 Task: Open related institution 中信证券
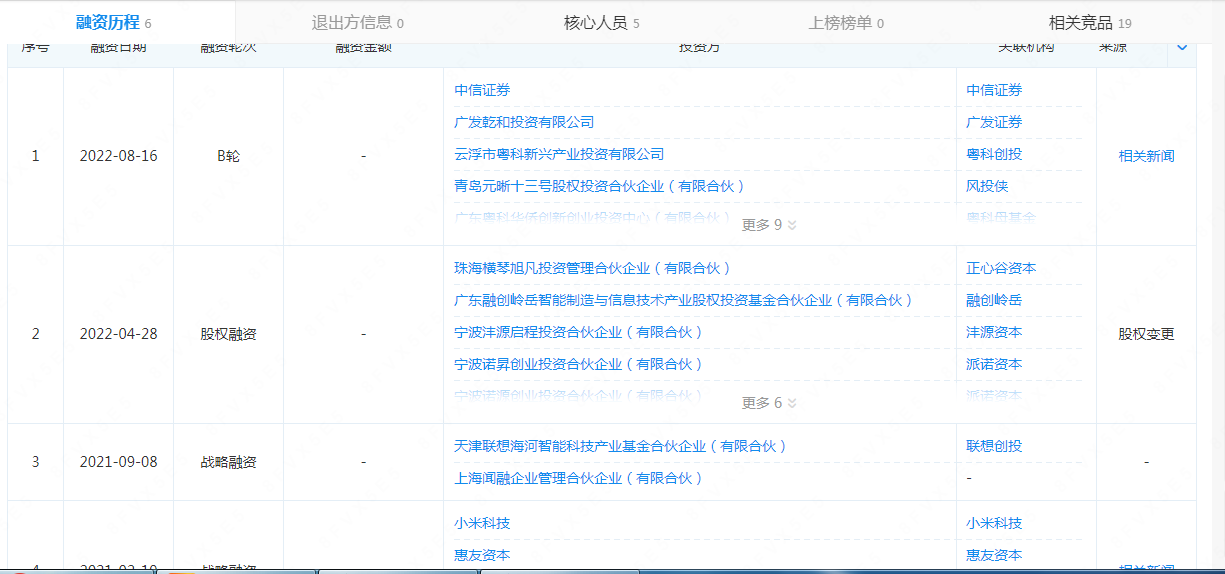pos(994,90)
